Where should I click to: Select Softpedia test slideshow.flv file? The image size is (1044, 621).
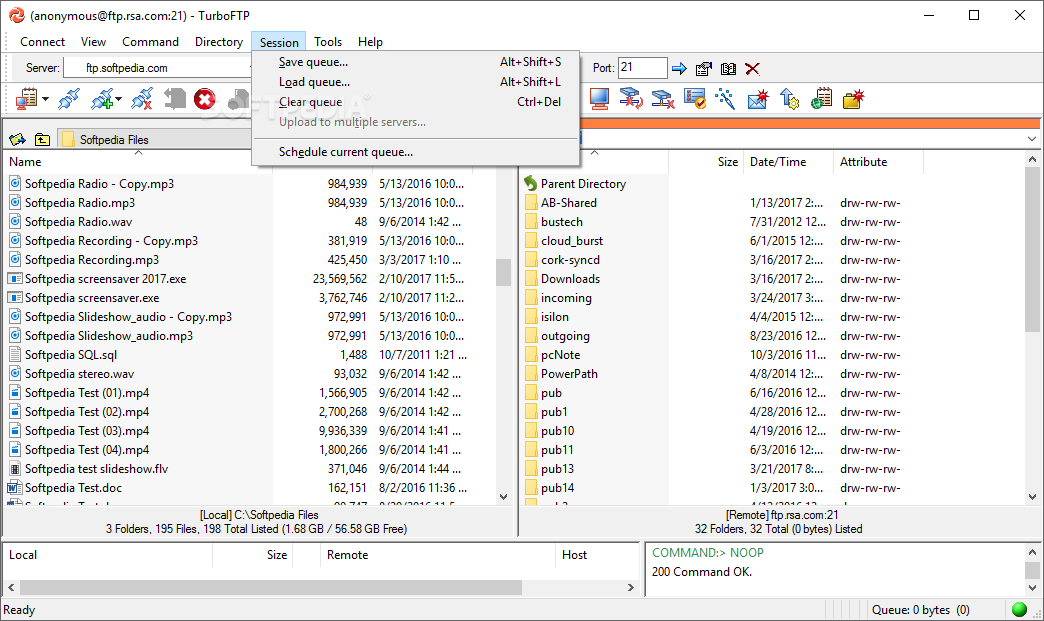97,469
